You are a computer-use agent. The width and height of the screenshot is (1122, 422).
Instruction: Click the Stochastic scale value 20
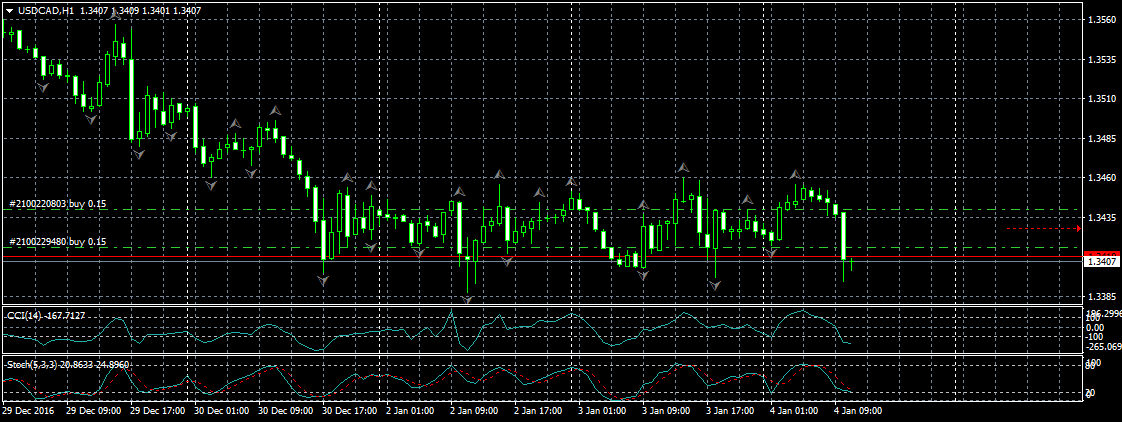(x=1092, y=393)
